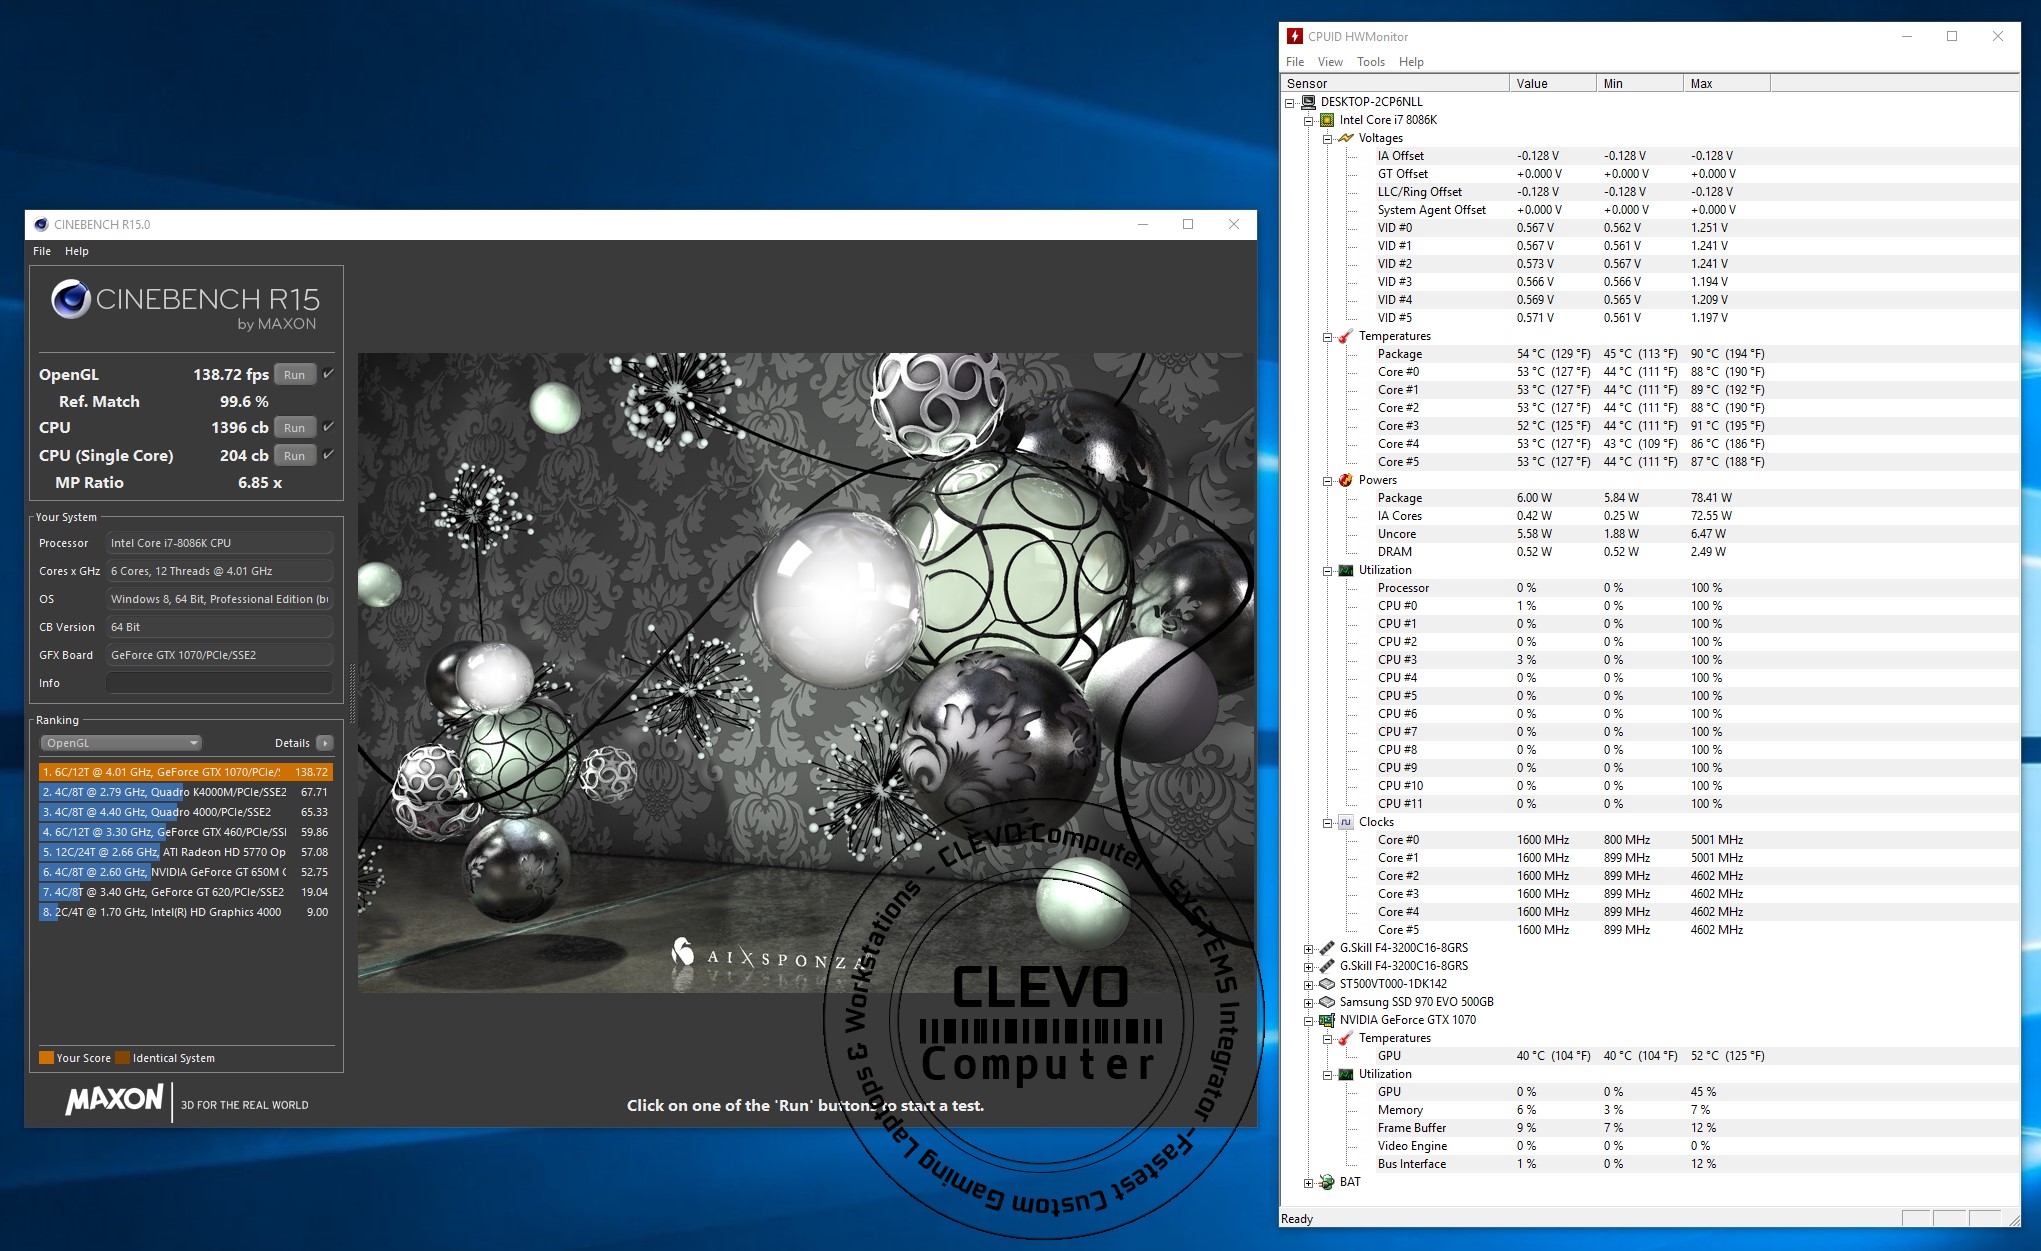This screenshot has width=2041, height=1251.
Task: Collapse the Intel Core i7 8086K node
Action: pyautogui.click(x=1308, y=120)
